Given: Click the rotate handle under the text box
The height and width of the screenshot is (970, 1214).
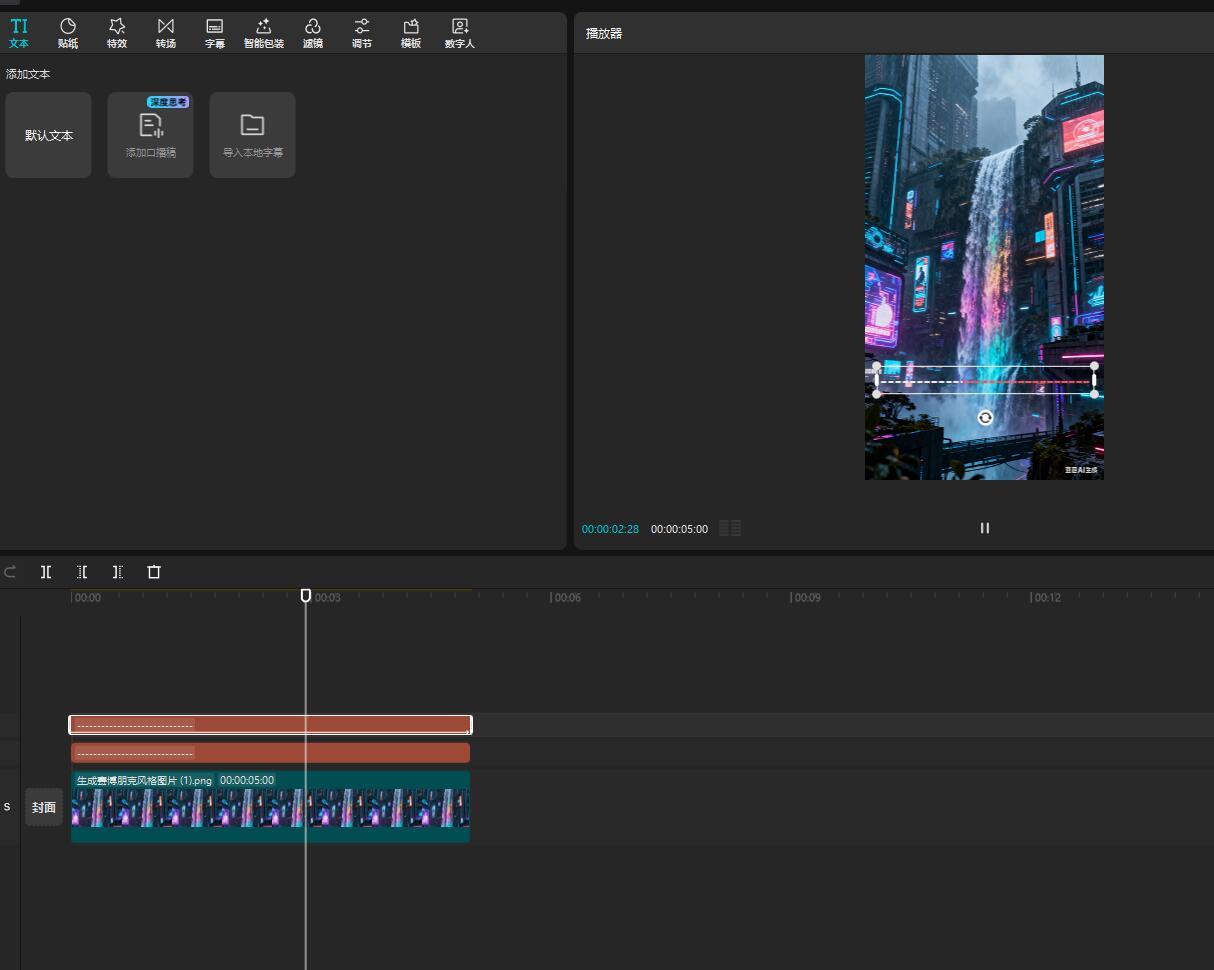Looking at the screenshot, I should [x=985, y=418].
